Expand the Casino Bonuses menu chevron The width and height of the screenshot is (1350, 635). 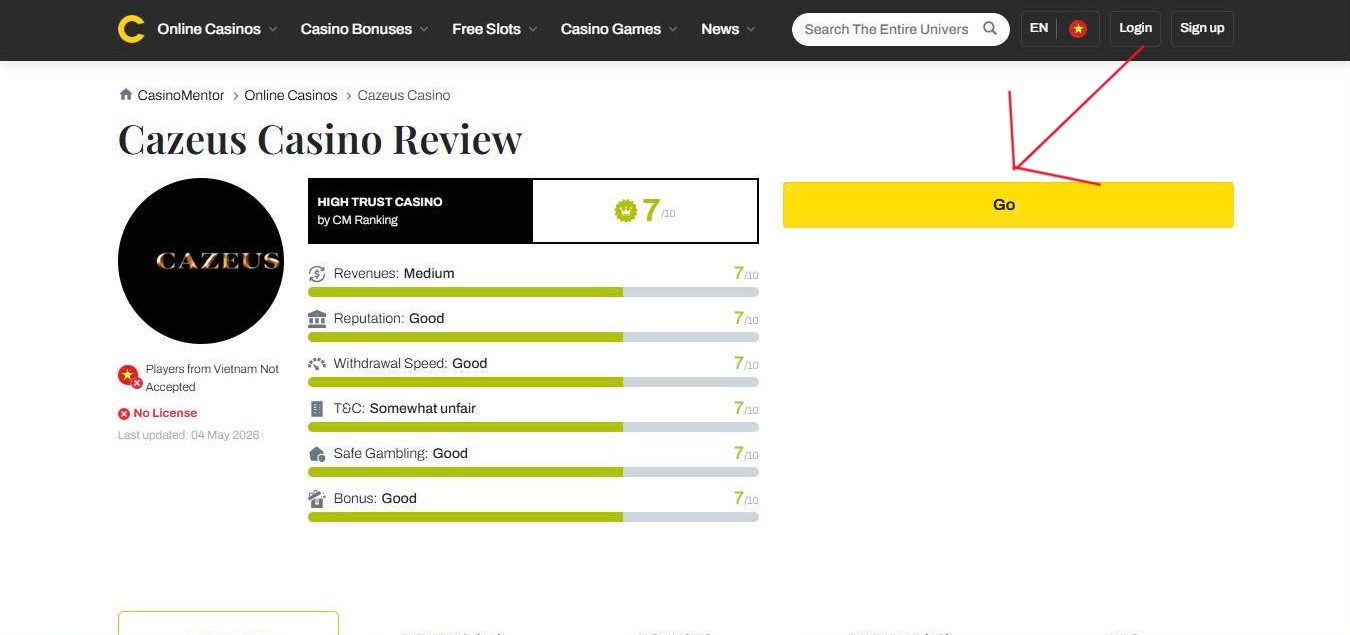coord(424,29)
